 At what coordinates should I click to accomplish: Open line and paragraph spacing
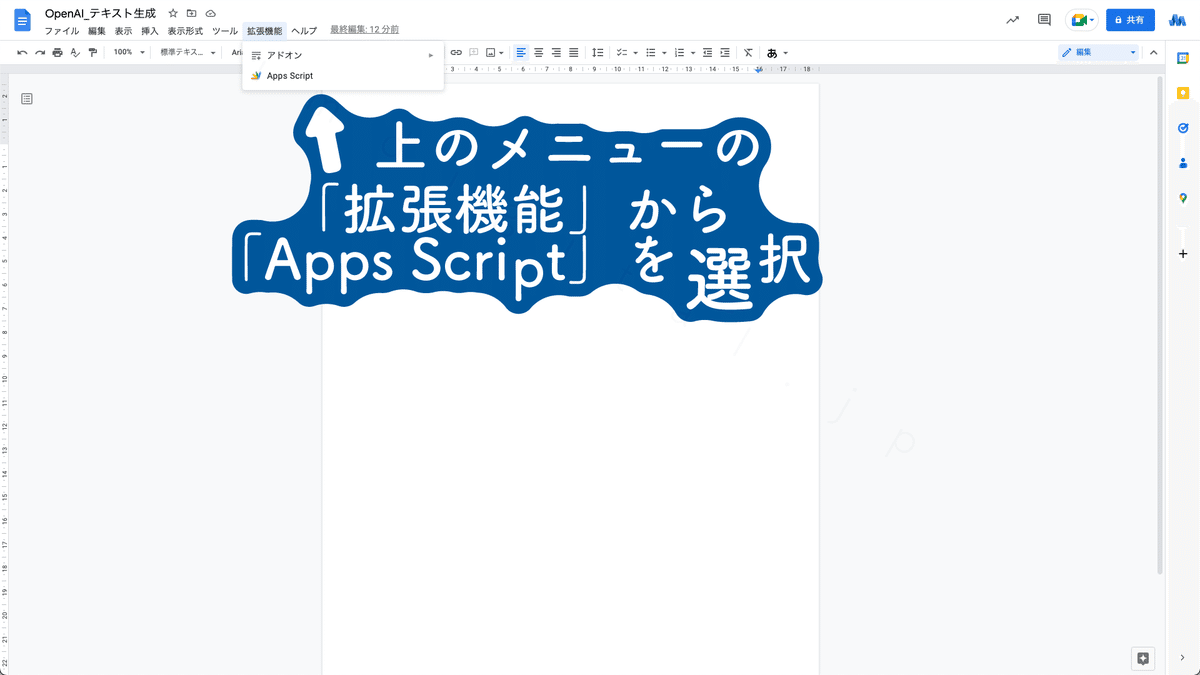[x=597, y=52]
